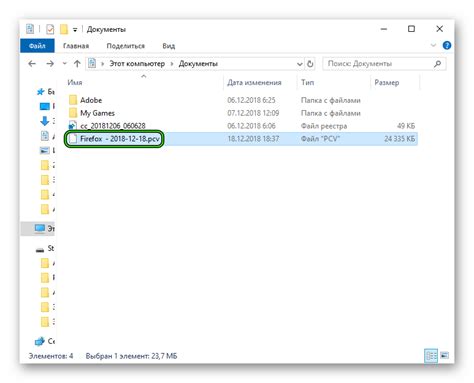474x383 pixels.
Task: Open the address bar history dropdown
Action: pyautogui.click(x=300, y=64)
